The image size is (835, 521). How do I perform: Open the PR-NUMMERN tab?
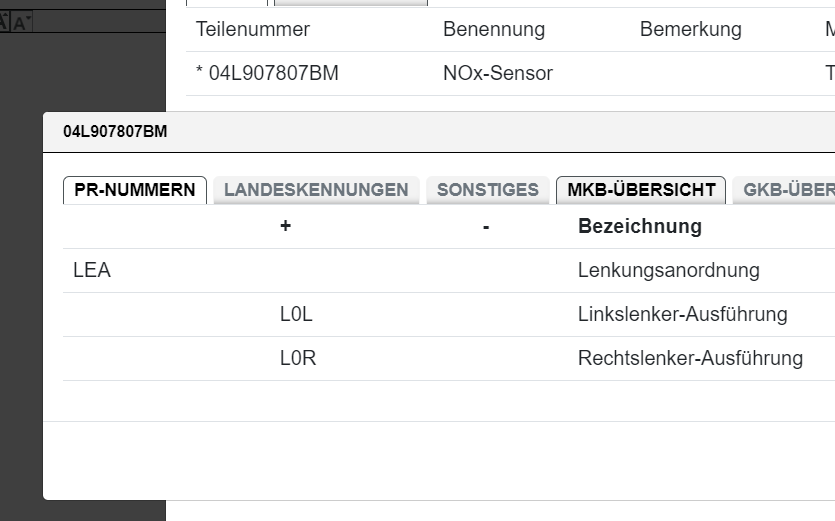[x=135, y=190]
